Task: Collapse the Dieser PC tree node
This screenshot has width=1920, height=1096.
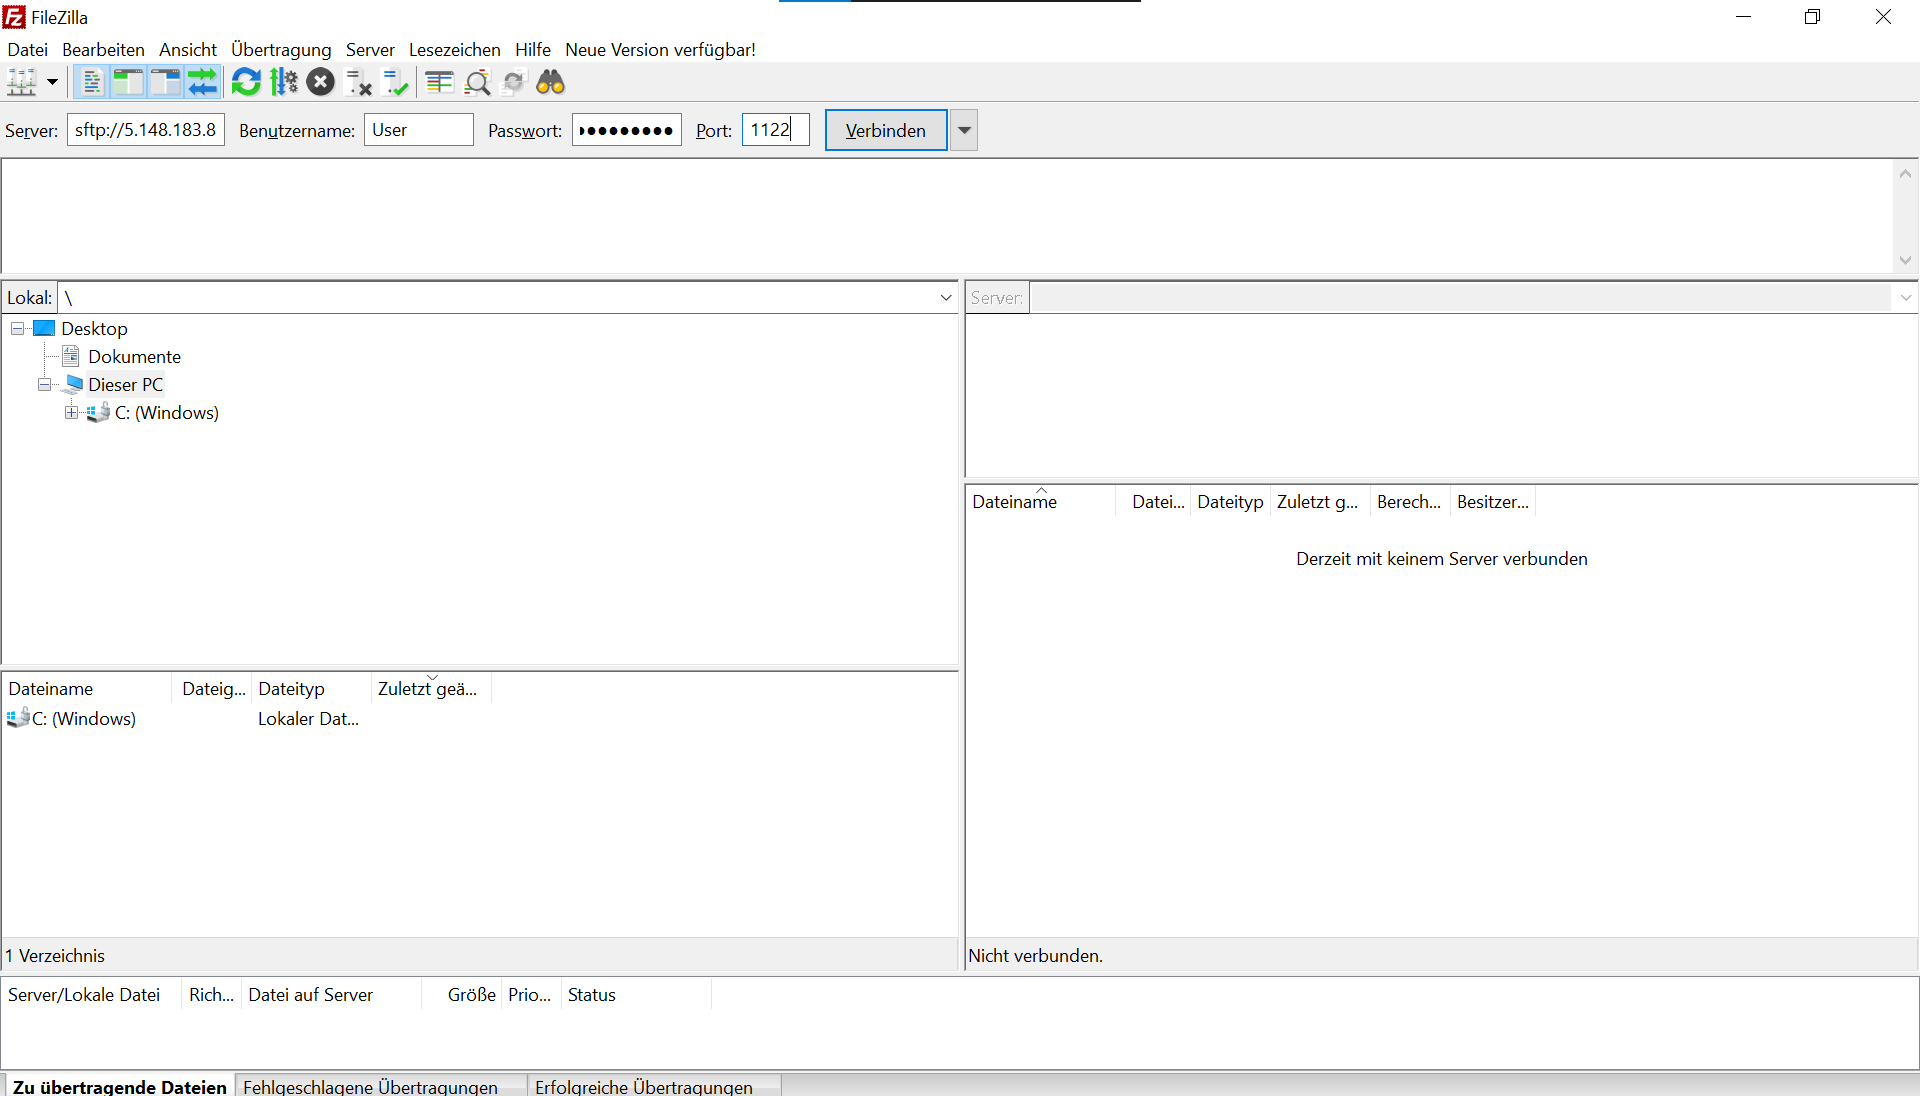Action: coord(45,385)
